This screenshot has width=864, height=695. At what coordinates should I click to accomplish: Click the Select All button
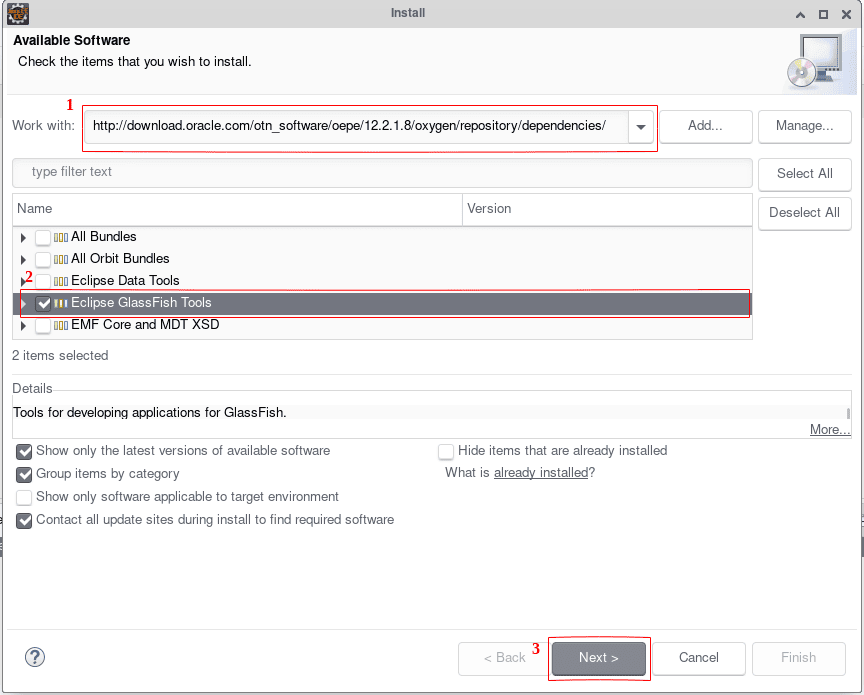click(x=804, y=173)
